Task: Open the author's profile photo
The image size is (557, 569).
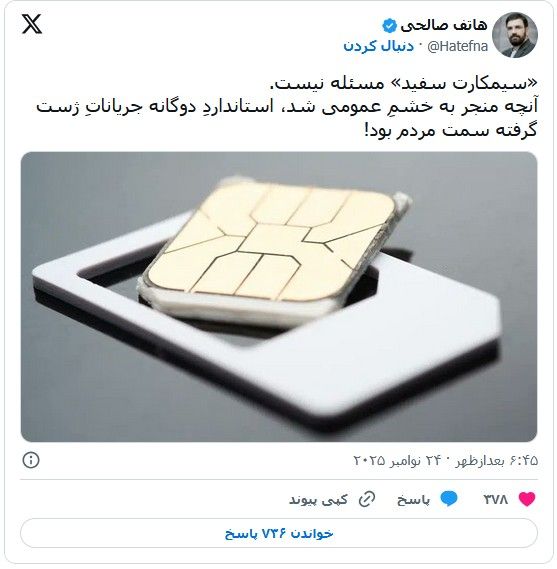Action: (x=515, y=35)
